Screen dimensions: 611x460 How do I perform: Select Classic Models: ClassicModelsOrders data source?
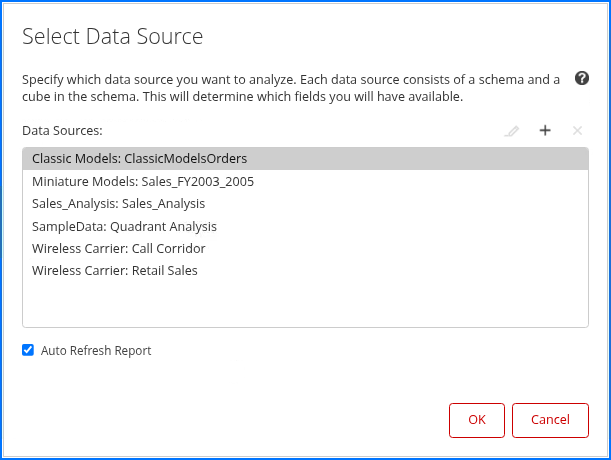(x=139, y=158)
